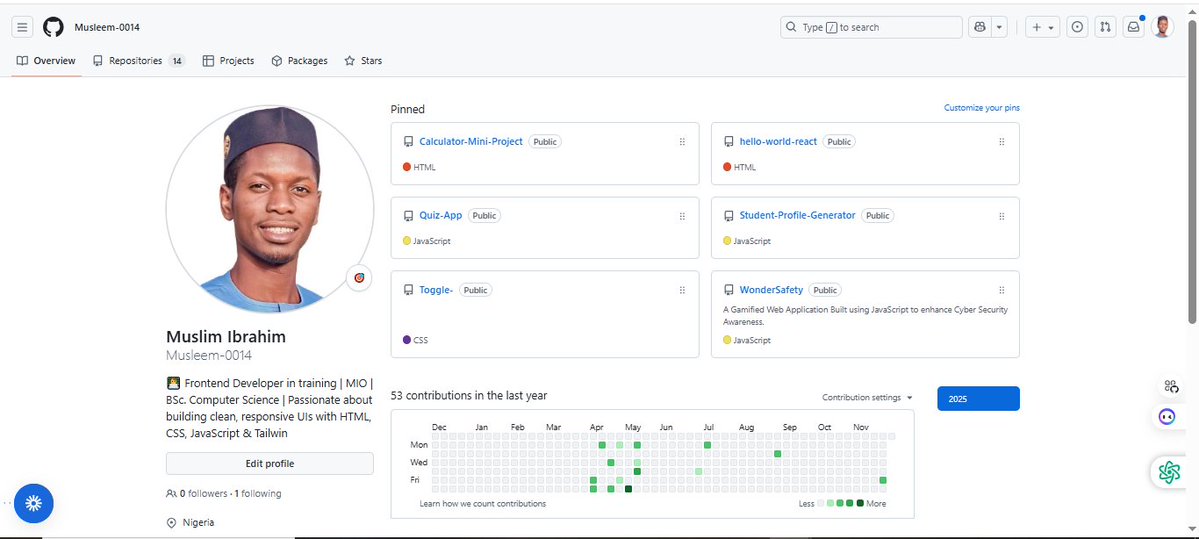This screenshot has width=1199, height=539.
Task: Click the lightest gray legend square
Action: pyautogui.click(x=821, y=503)
